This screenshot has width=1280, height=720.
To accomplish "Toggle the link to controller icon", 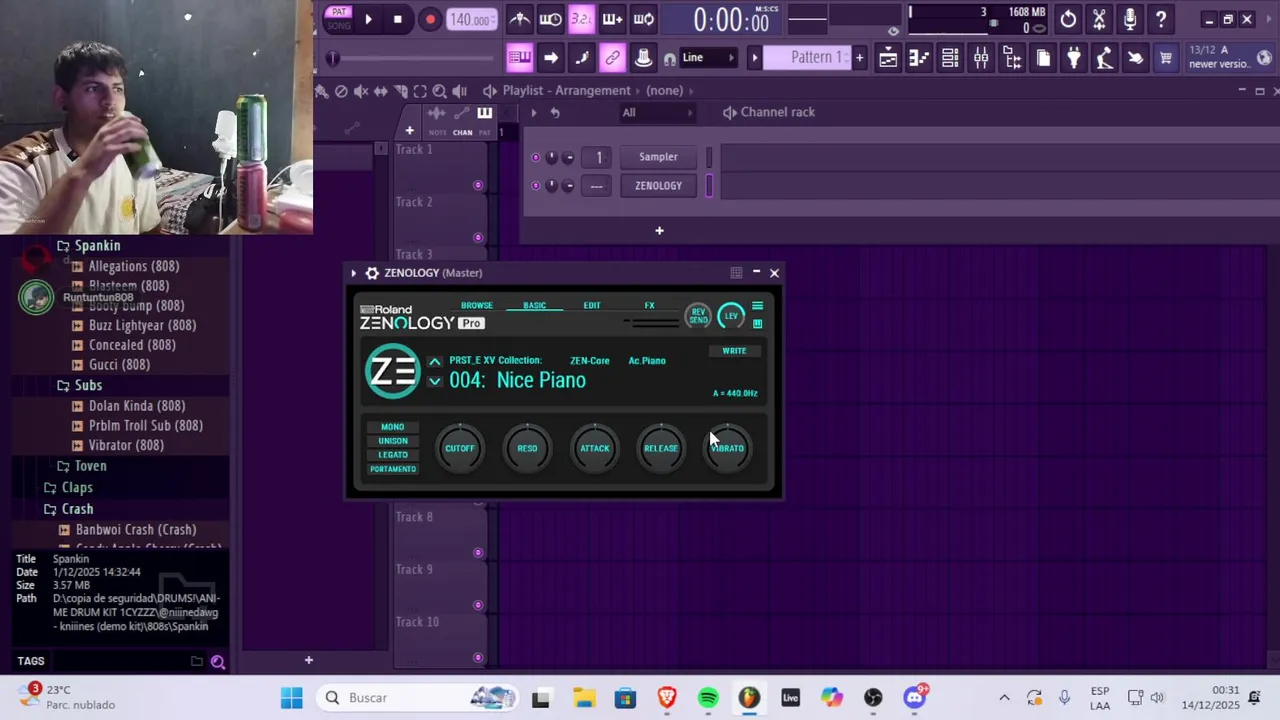I will click(612, 58).
